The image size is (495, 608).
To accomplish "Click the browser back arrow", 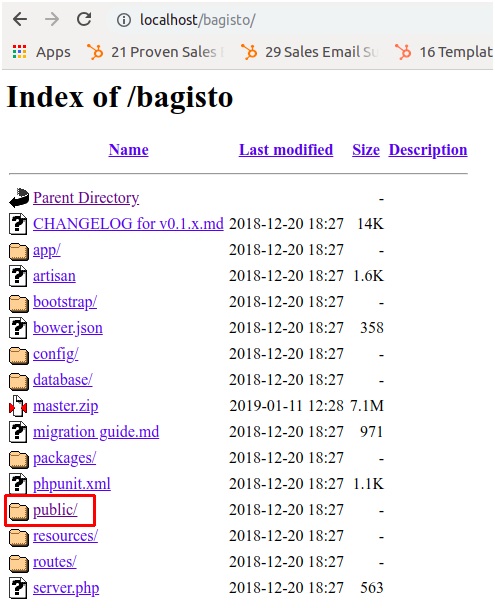I will tap(20, 19).
